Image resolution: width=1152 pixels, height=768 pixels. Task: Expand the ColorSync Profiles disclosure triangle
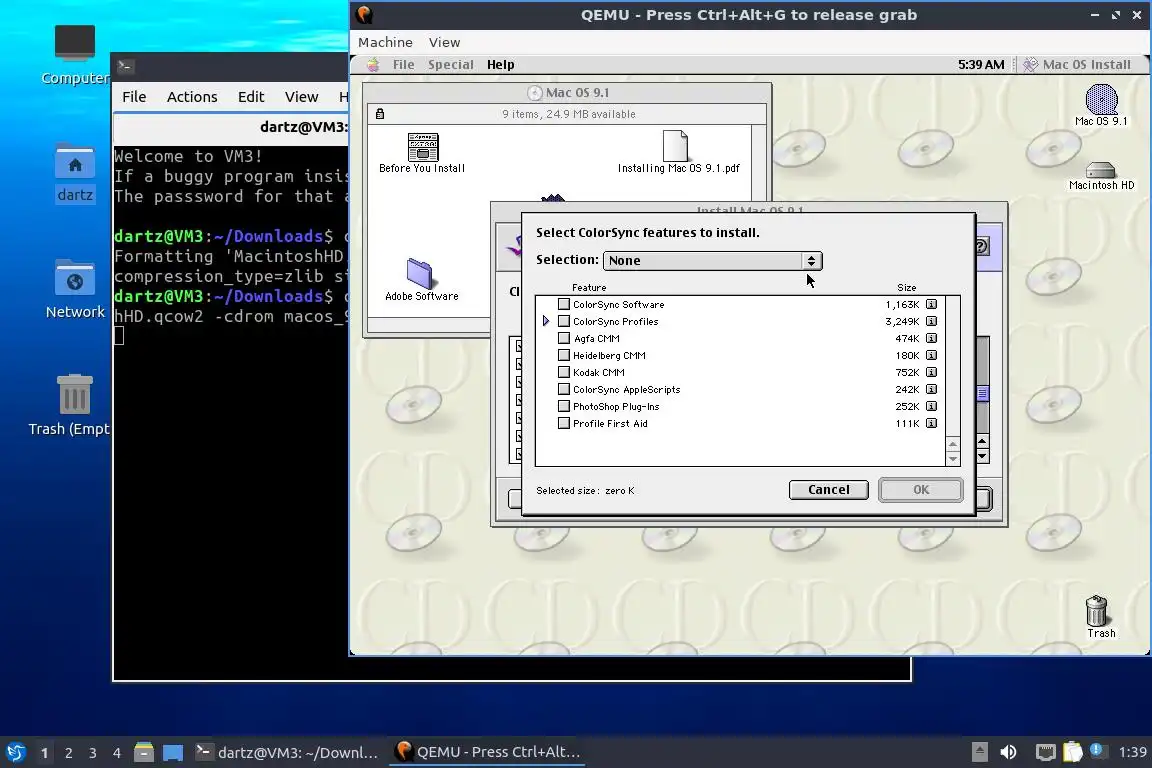[x=546, y=321]
